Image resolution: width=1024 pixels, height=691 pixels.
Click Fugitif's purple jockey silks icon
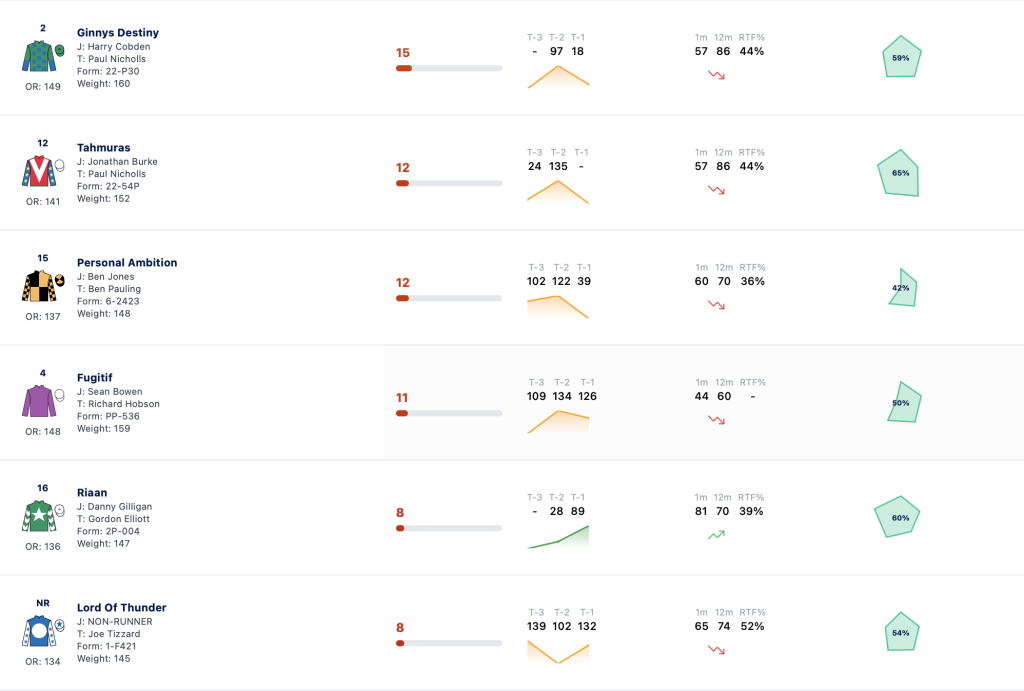(43, 400)
